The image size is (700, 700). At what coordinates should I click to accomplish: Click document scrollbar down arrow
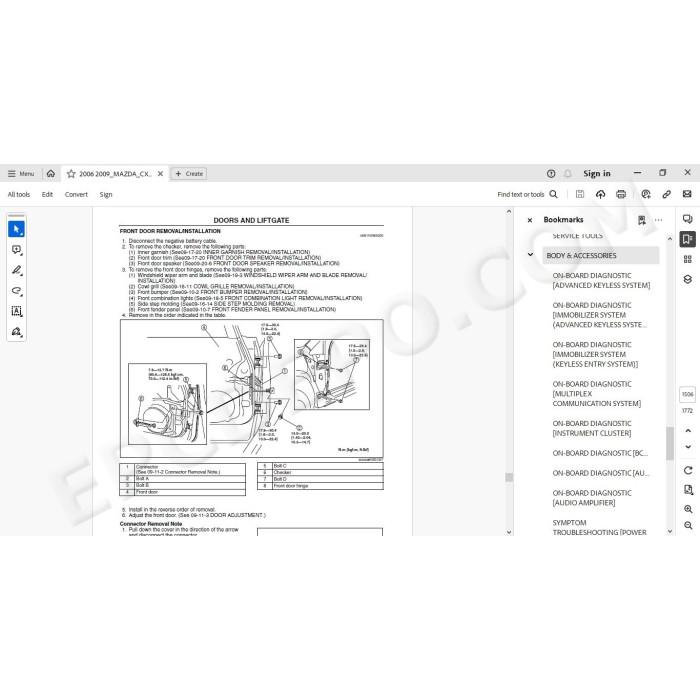pos(509,532)
